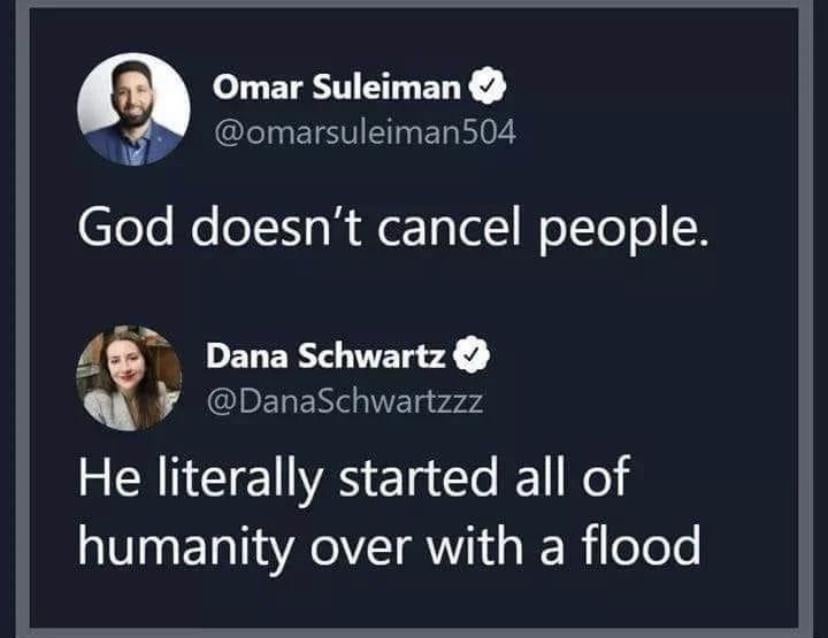The height and width of the screenshot is (638, 828).
Task: Open the Dana Schwartz display name
Action: (x=326, y=356)
